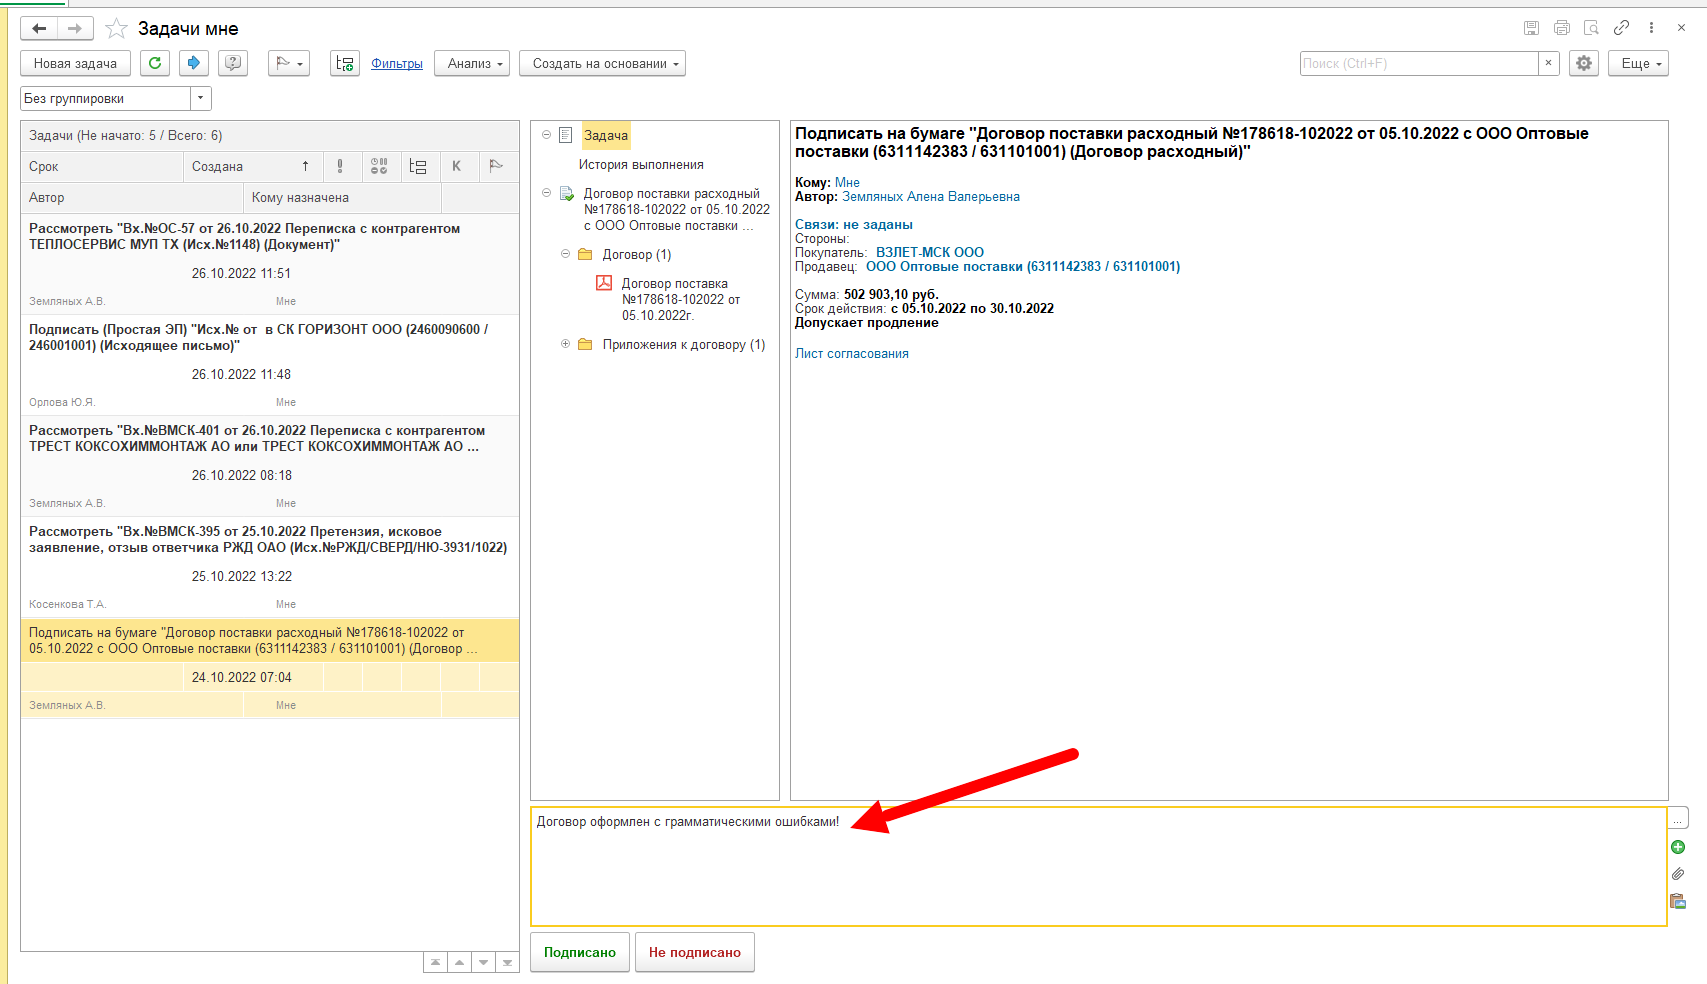
Task: Open the Фильтры link
Action: 397,63
